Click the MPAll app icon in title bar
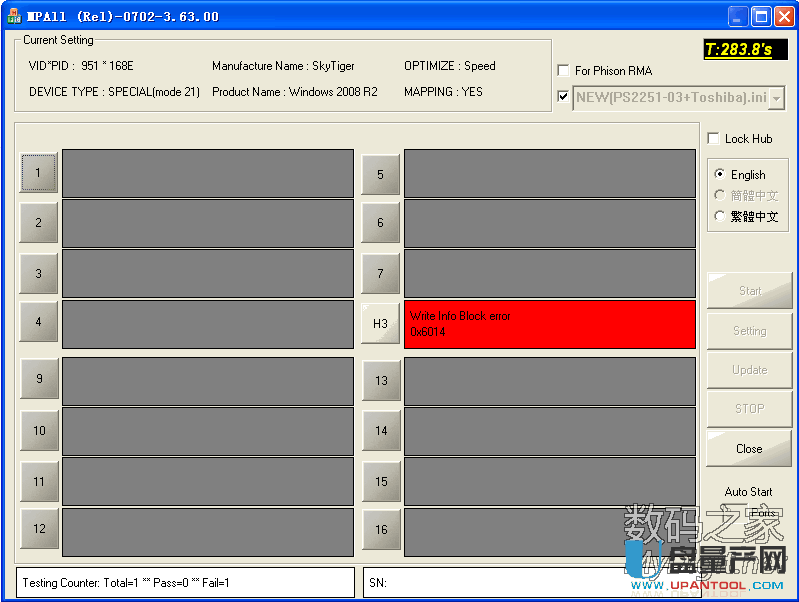The image size is (799, 602). tap(13, 16)
